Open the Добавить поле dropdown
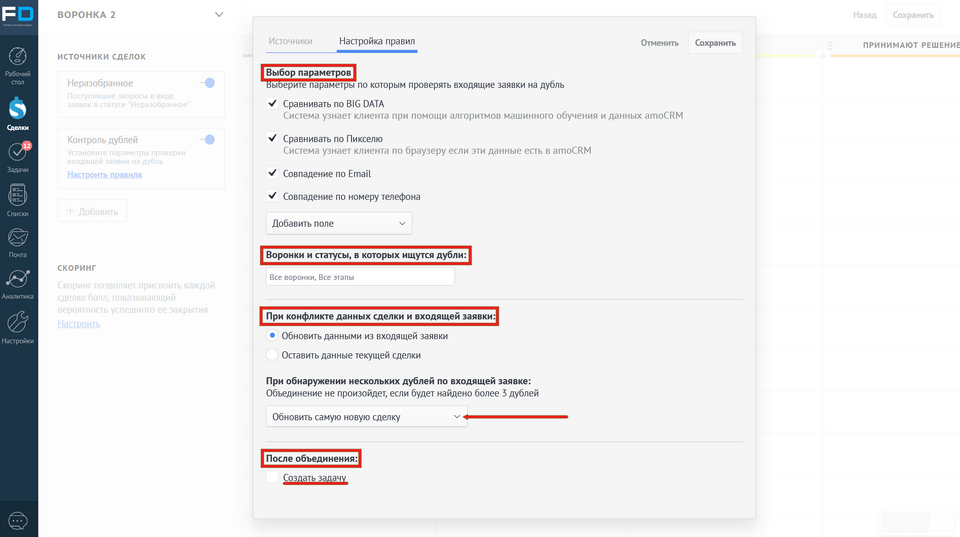This screenshot has width=960, height=537. click(x=338, y=223)
